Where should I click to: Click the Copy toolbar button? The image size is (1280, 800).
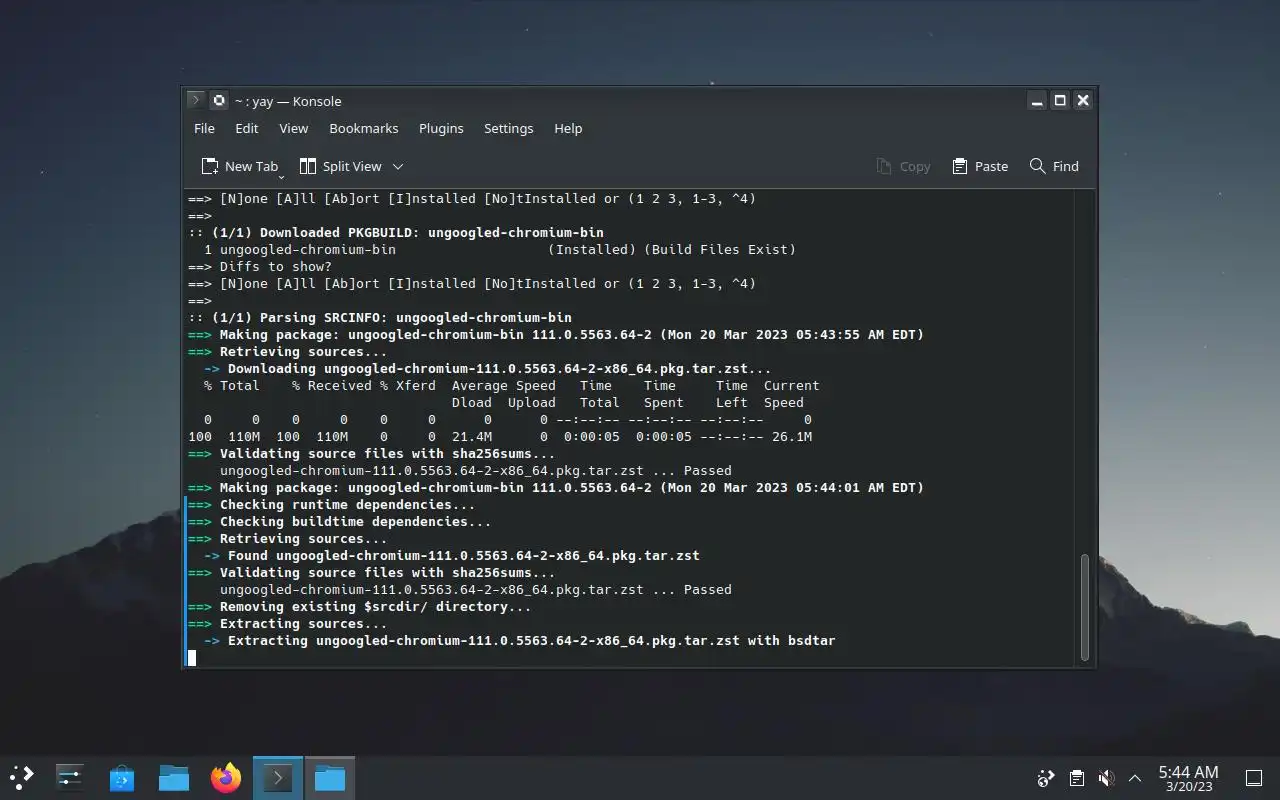tap(903, 166)
